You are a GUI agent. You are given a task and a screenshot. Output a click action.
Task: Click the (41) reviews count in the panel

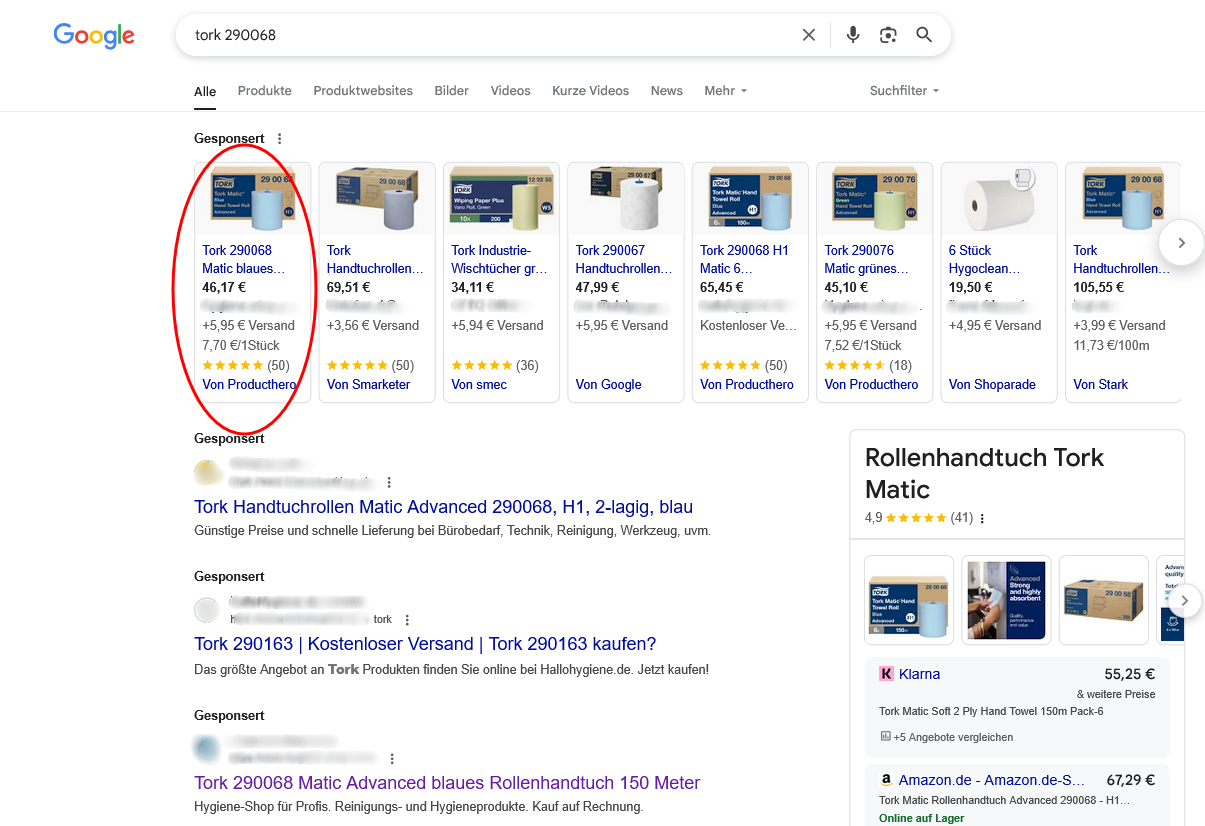coord(962,518)
